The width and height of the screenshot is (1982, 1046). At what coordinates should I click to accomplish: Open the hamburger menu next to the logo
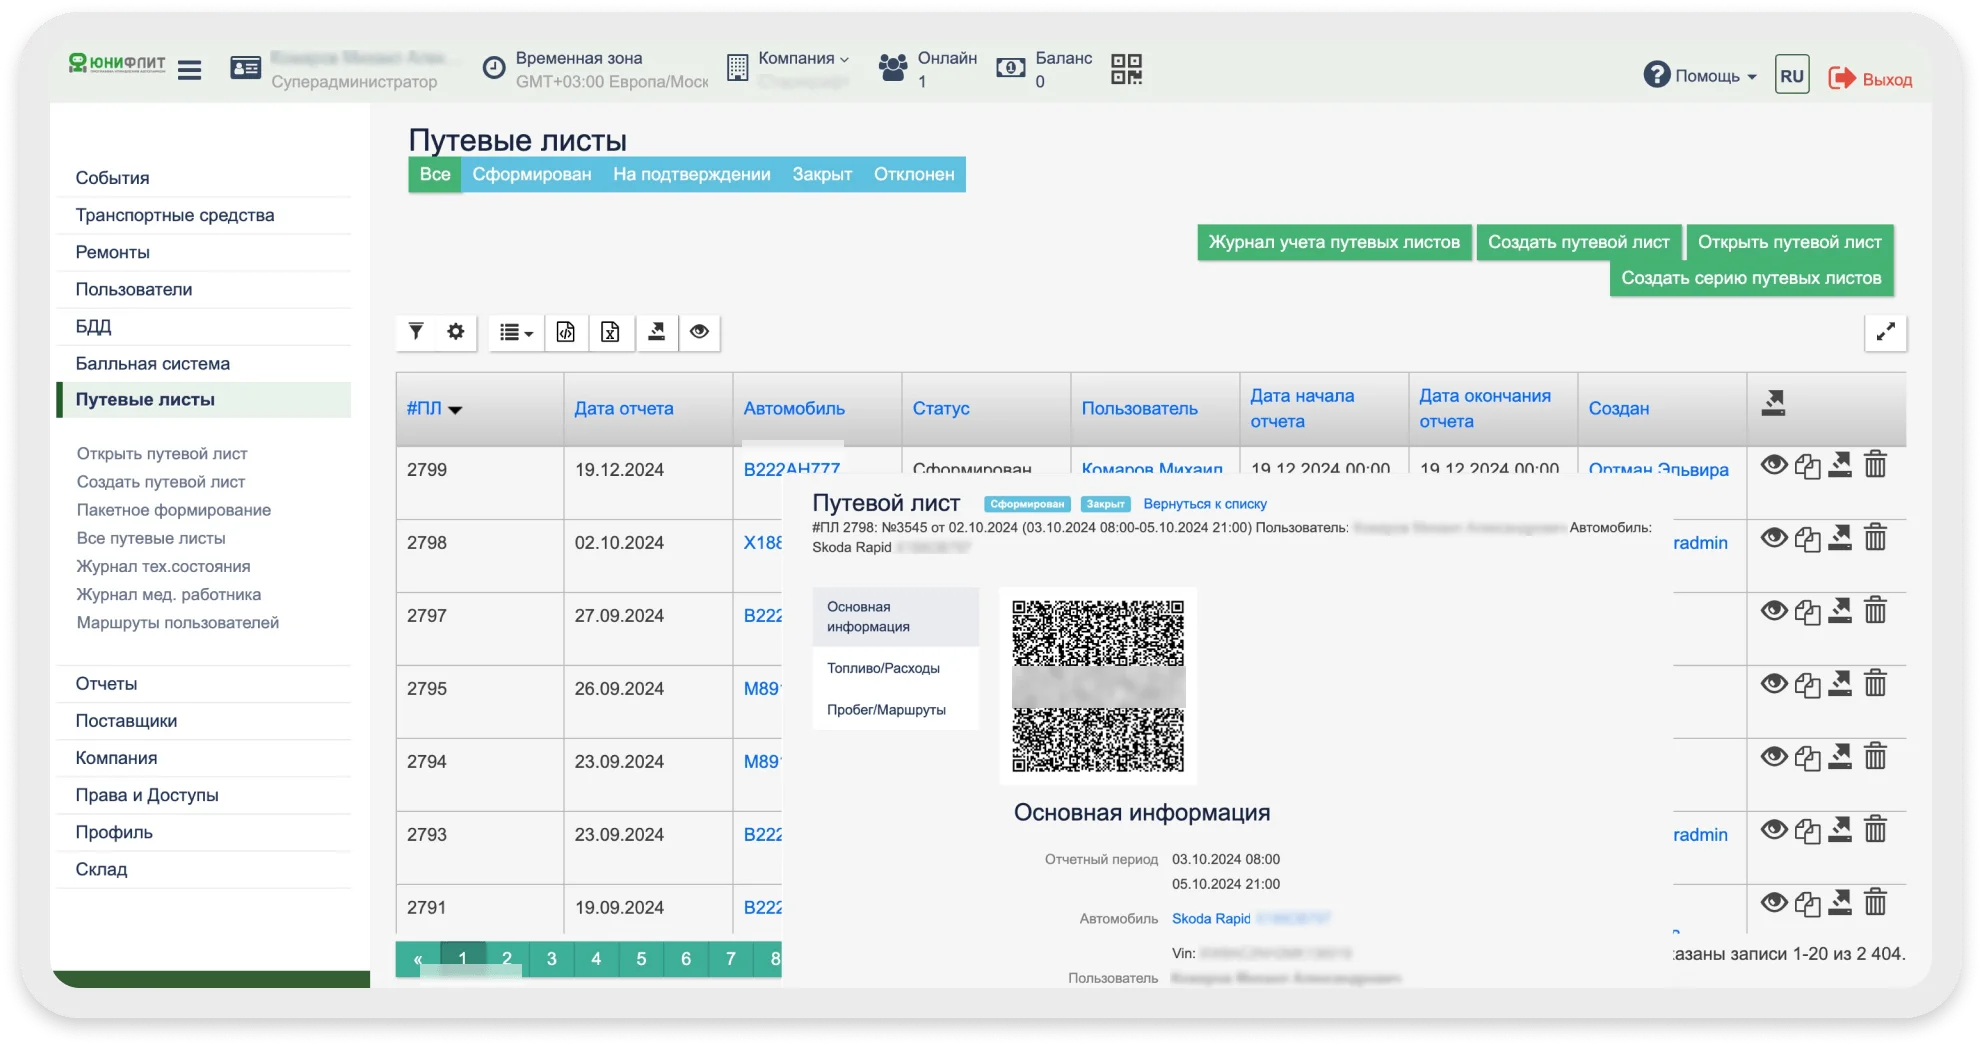click(189, 69)
